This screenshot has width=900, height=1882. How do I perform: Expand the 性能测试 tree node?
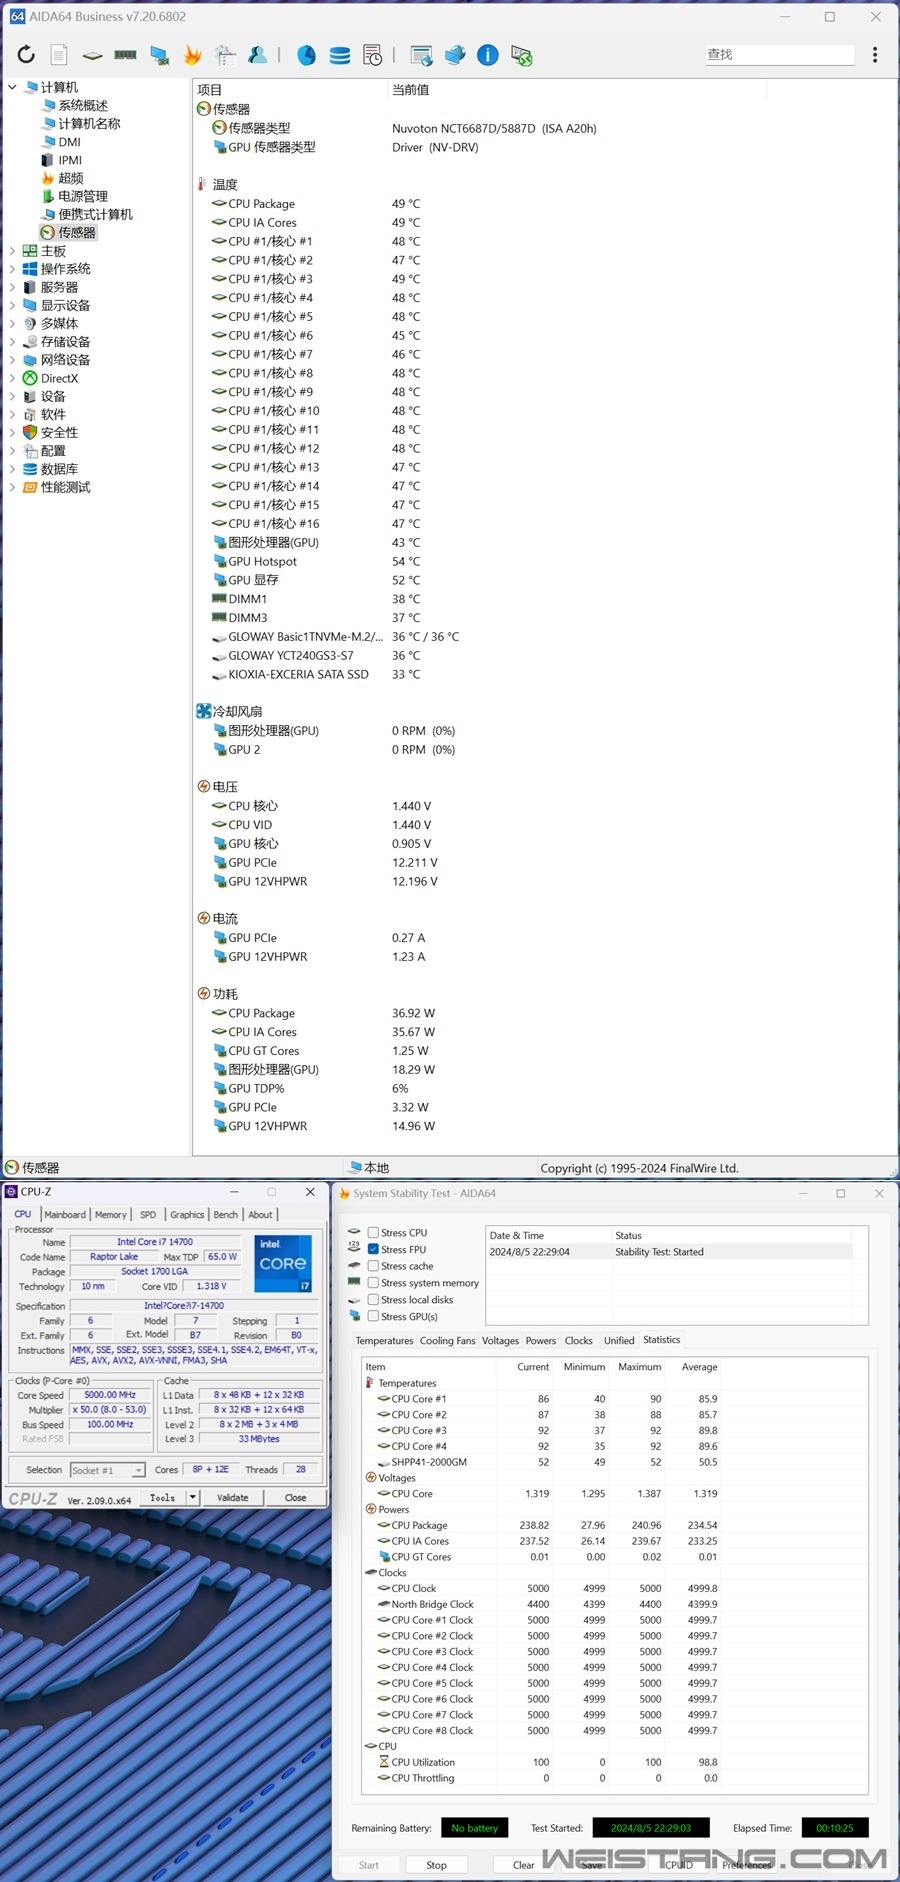coord(12,487)
